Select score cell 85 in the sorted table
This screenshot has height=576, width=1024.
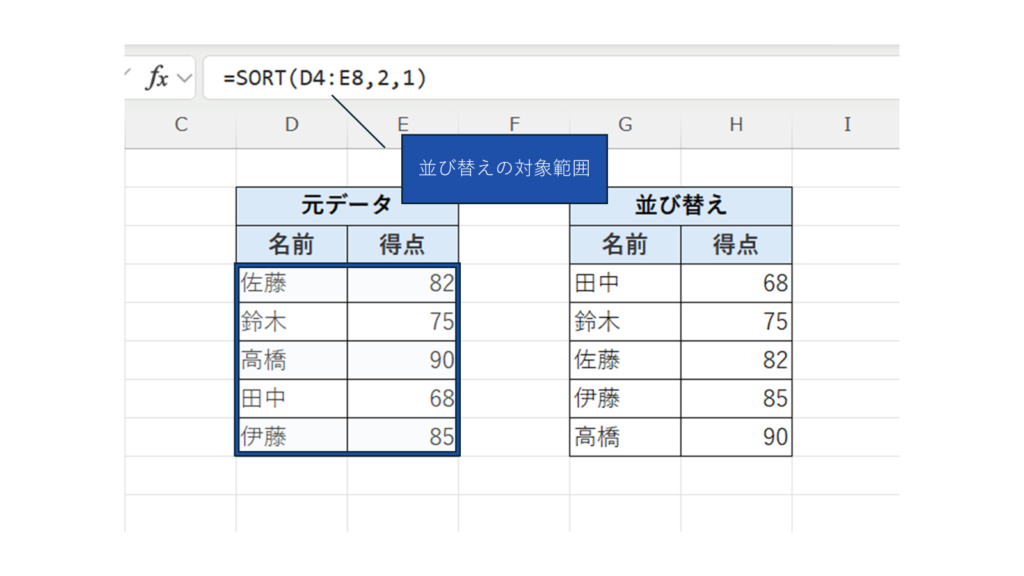click(x=737, y=398)
